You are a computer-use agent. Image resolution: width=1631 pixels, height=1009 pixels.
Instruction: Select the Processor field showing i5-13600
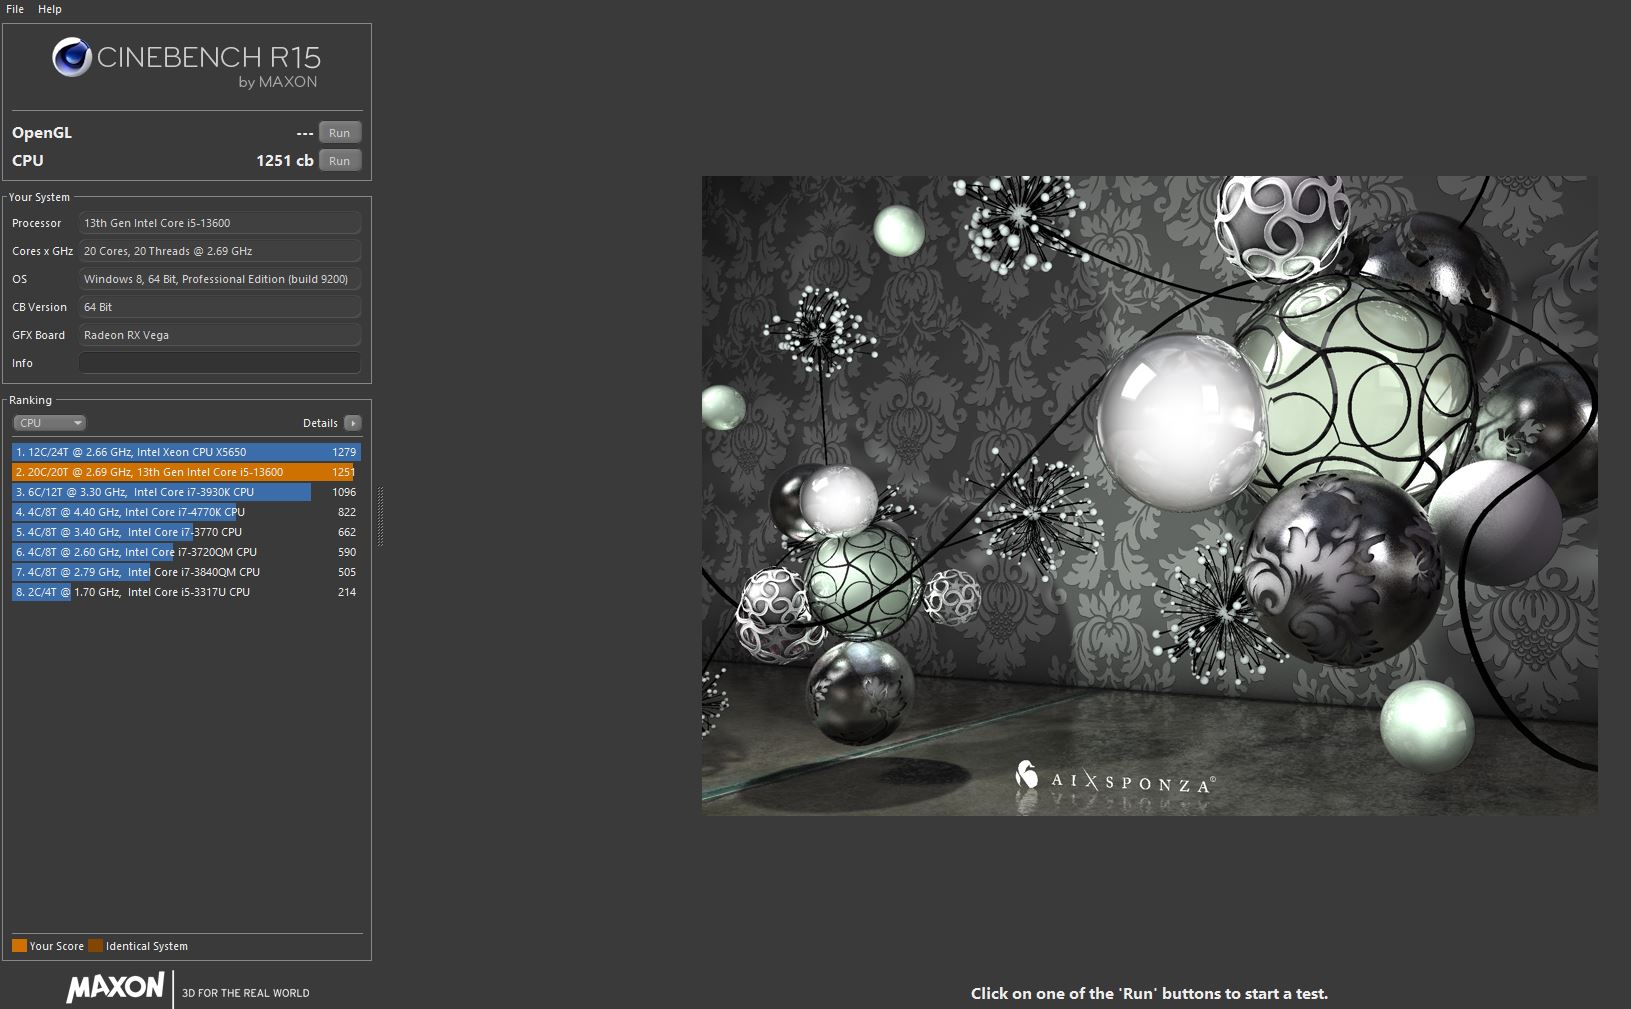[x=219, y=223]
